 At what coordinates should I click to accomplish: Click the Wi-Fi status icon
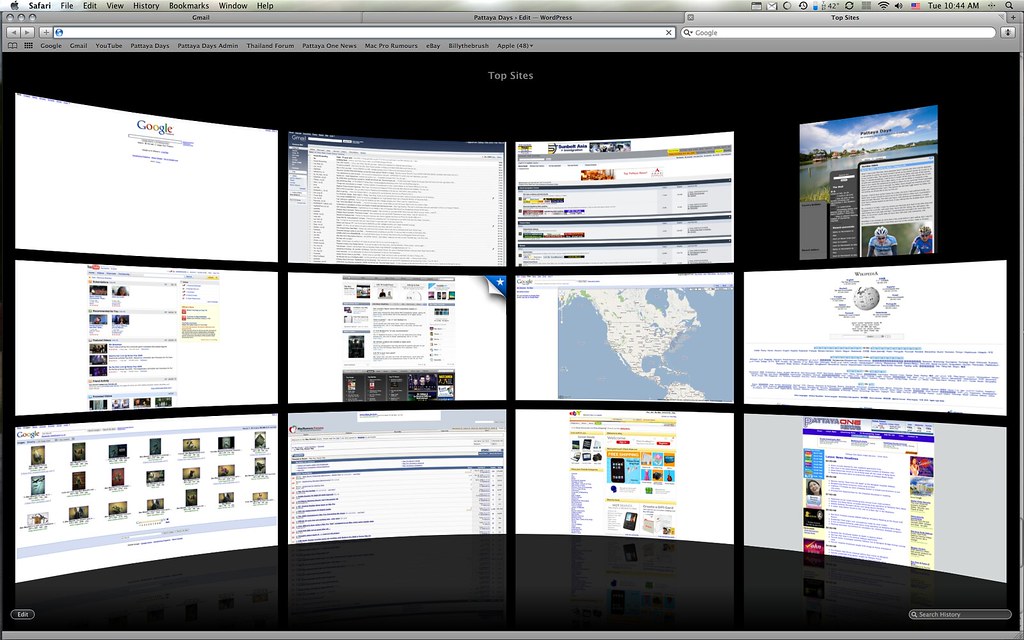883,6
